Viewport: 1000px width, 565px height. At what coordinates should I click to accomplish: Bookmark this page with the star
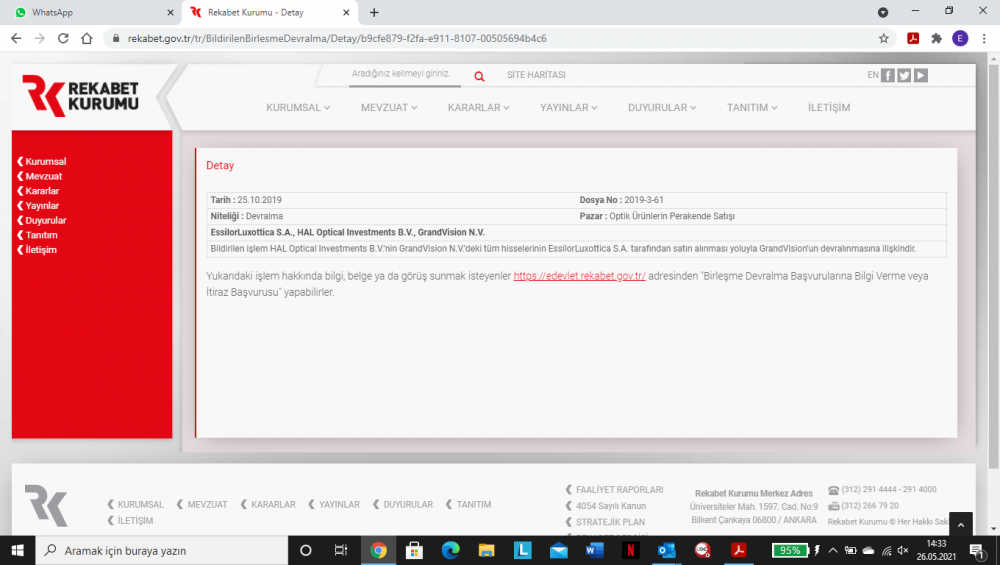point(883,38)
